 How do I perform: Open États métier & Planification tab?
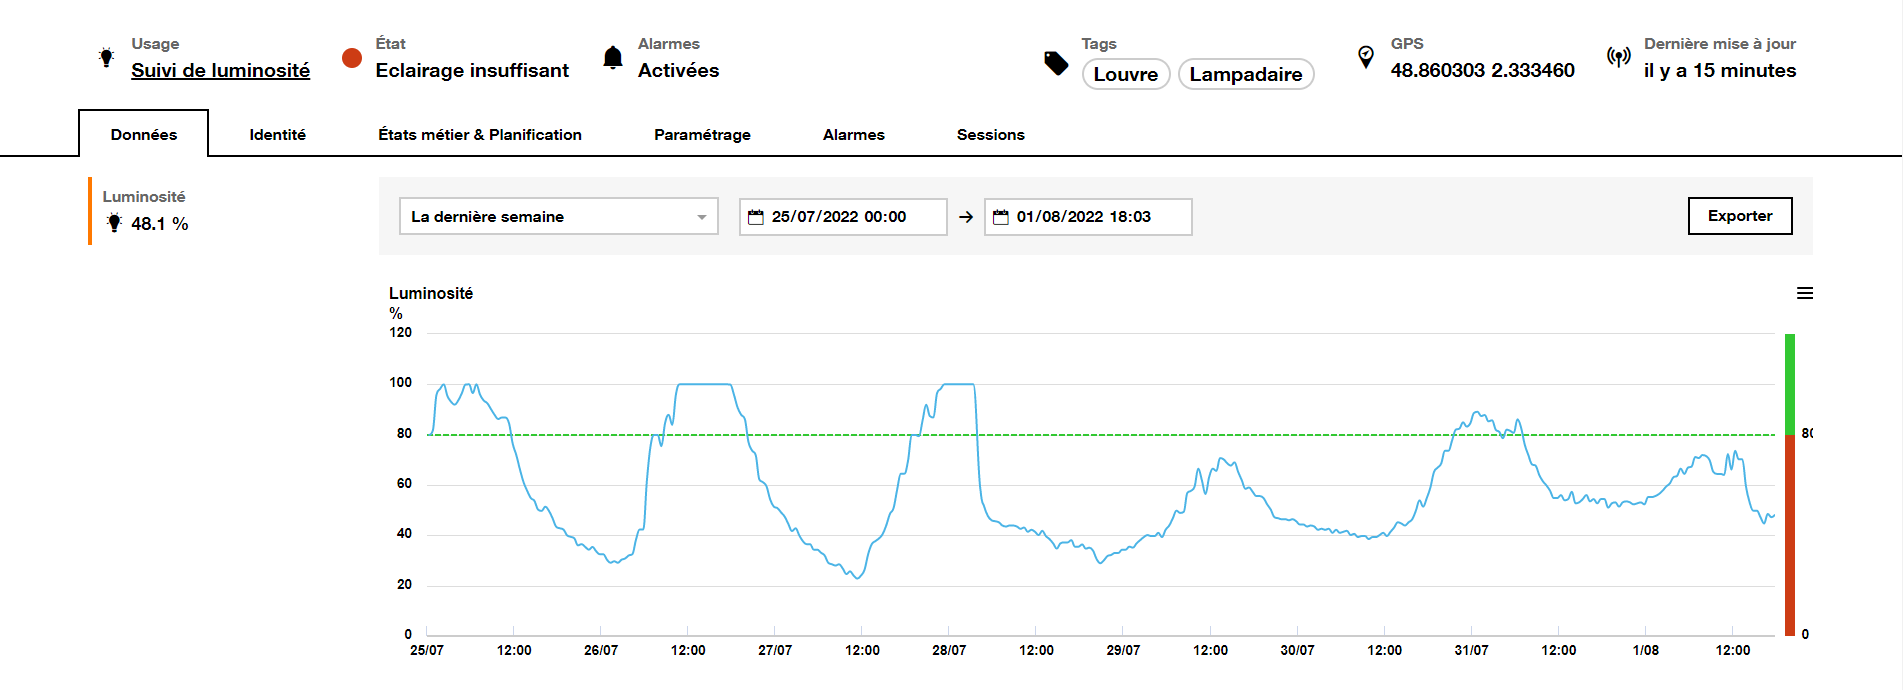pyautogui.click(x=479, y=135)
